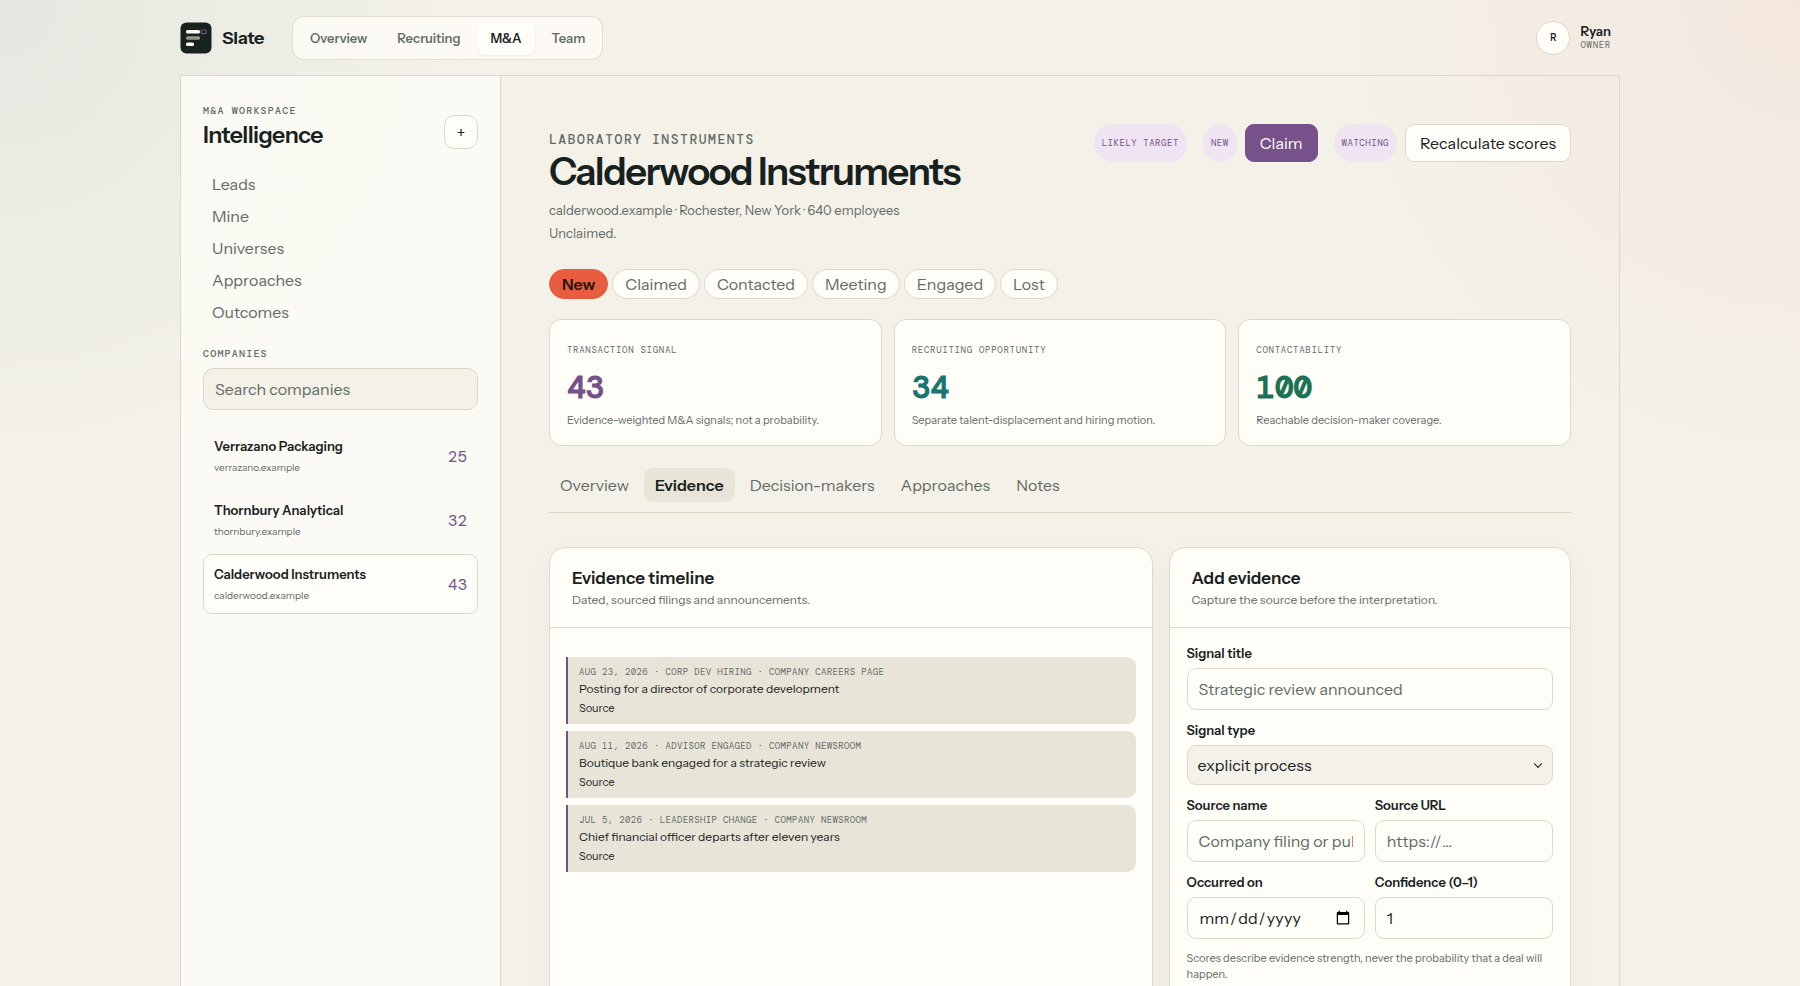Image resolution: width=1800 pixels, height=986 pixels.
Task: Open the calendar picker in Occurred on
Action: pyautogui.click(x=1343, y=918)
